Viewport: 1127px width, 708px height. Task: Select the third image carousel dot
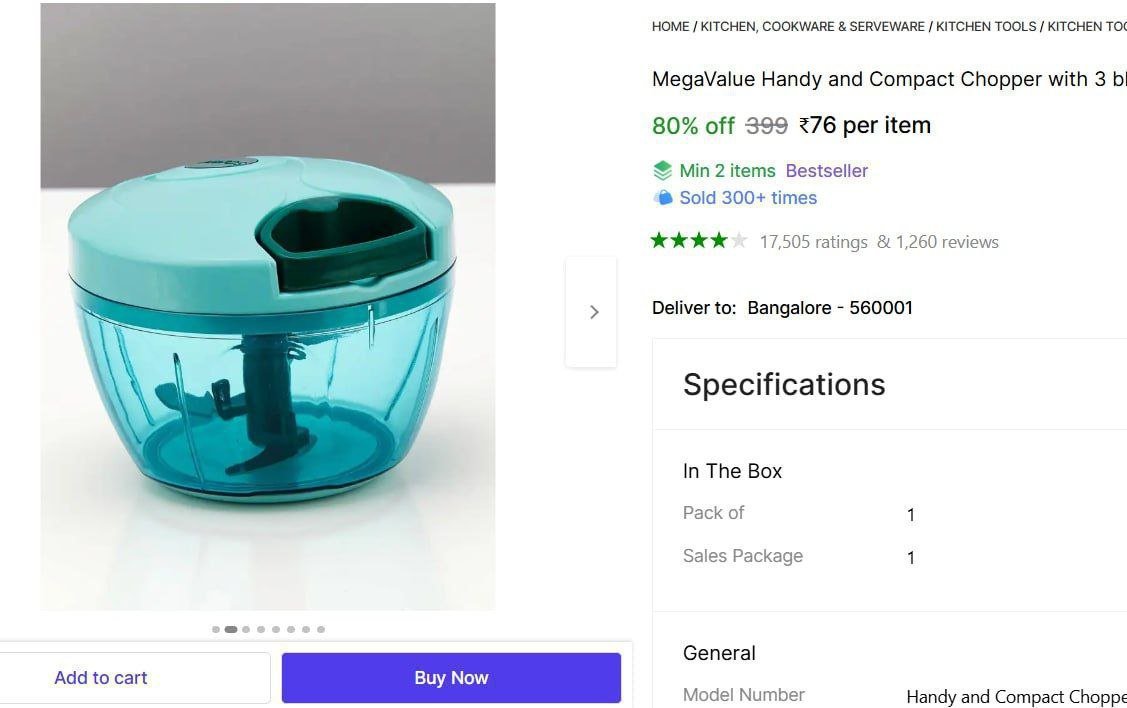(246, 630)
